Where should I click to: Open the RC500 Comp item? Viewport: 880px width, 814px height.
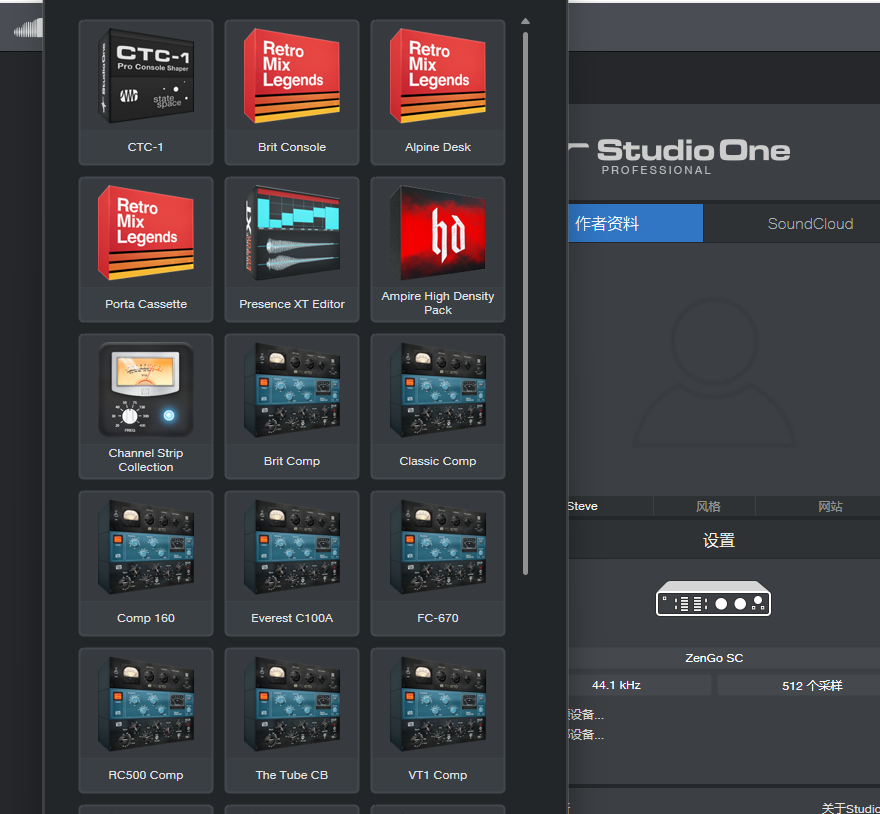(146, 720)
